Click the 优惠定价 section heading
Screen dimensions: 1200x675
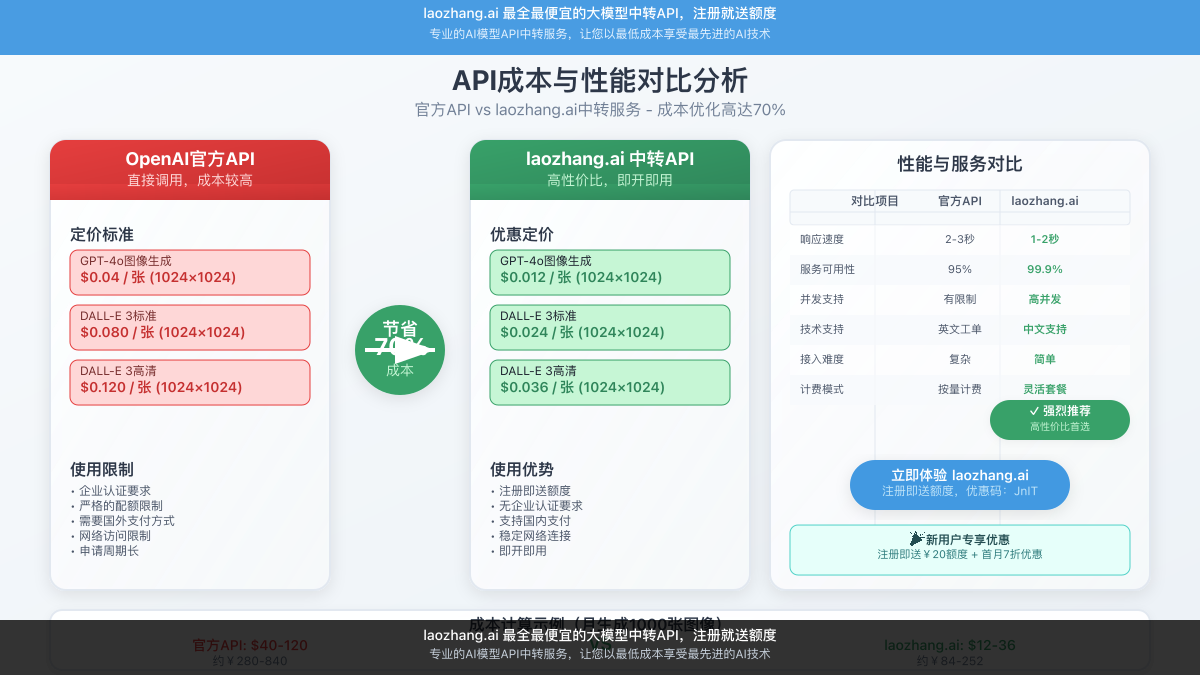tap(522, 235)
